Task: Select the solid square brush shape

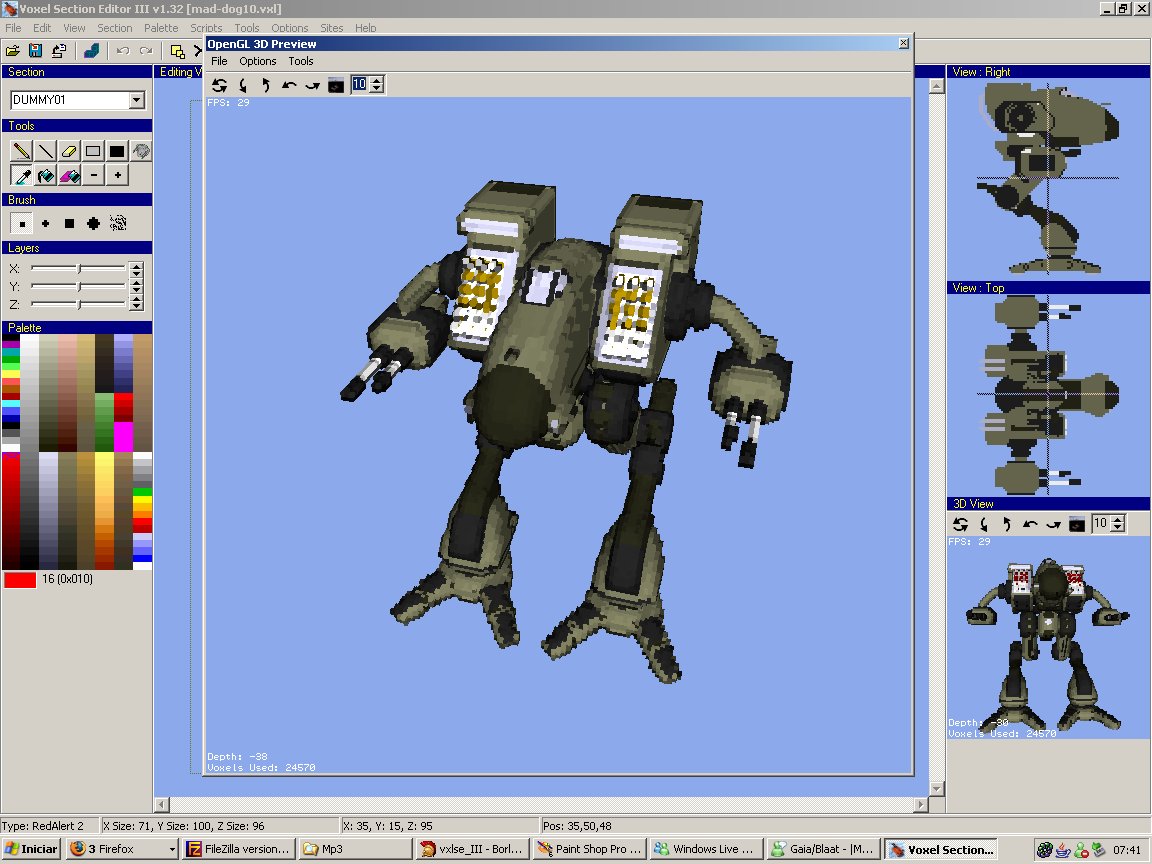Action: pyautogui.click(x=69, y=223)
